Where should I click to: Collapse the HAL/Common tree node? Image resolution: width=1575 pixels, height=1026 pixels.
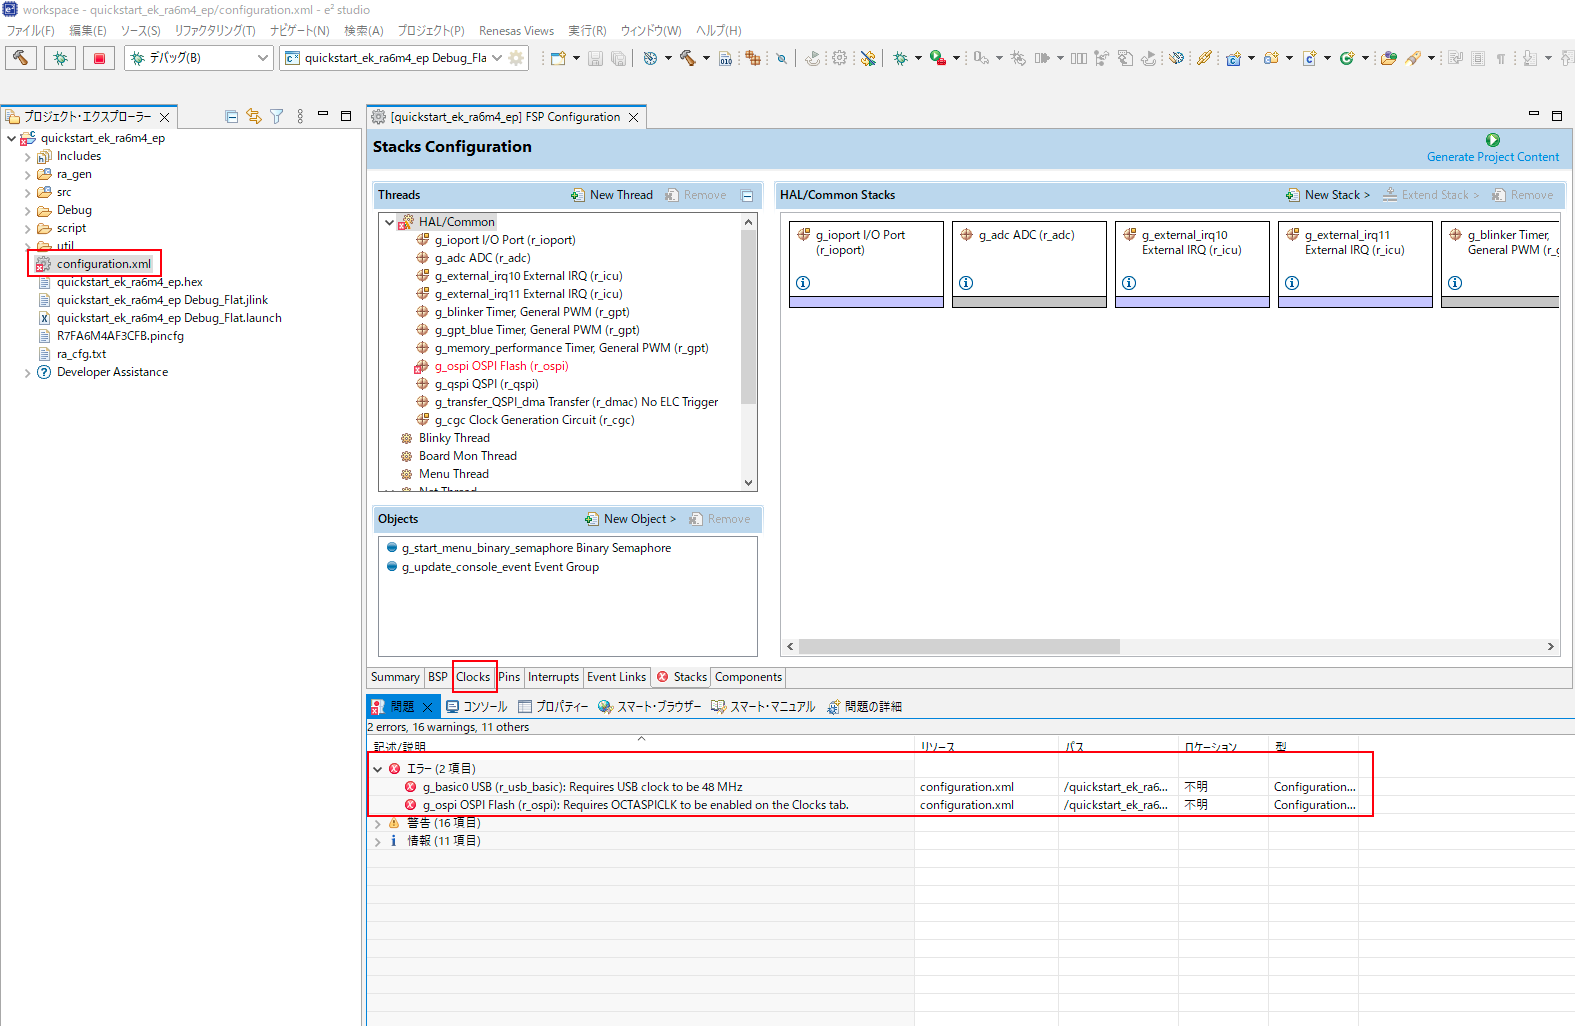tap(389, 222)
